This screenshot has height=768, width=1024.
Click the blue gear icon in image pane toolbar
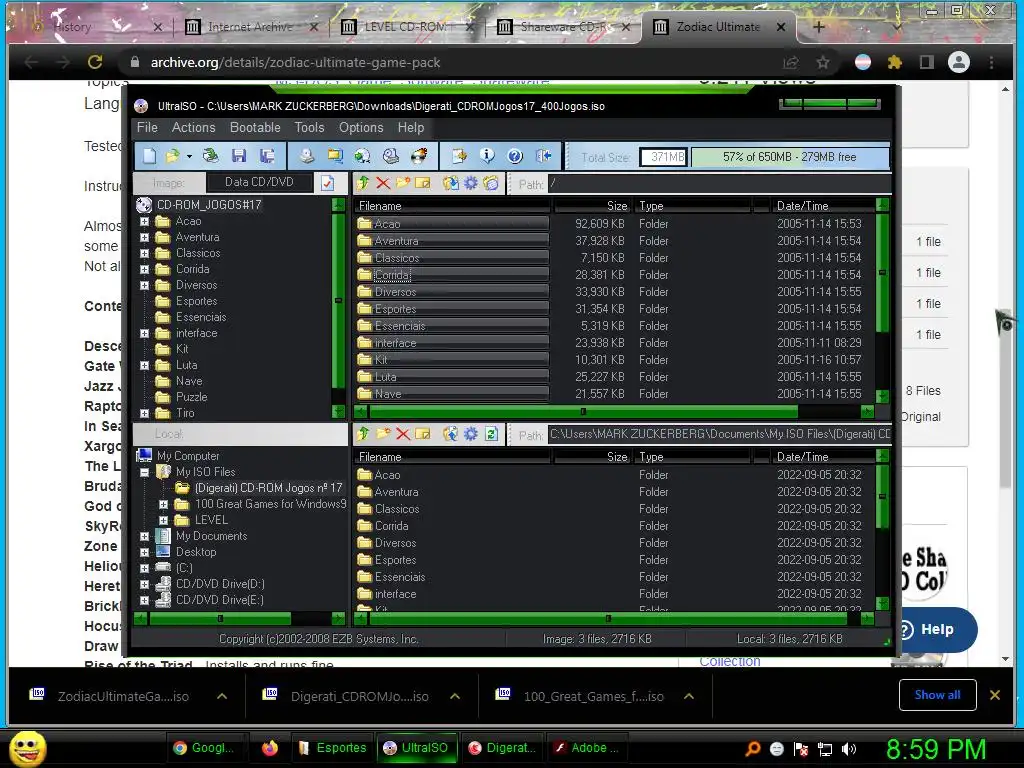pos(471,184)
